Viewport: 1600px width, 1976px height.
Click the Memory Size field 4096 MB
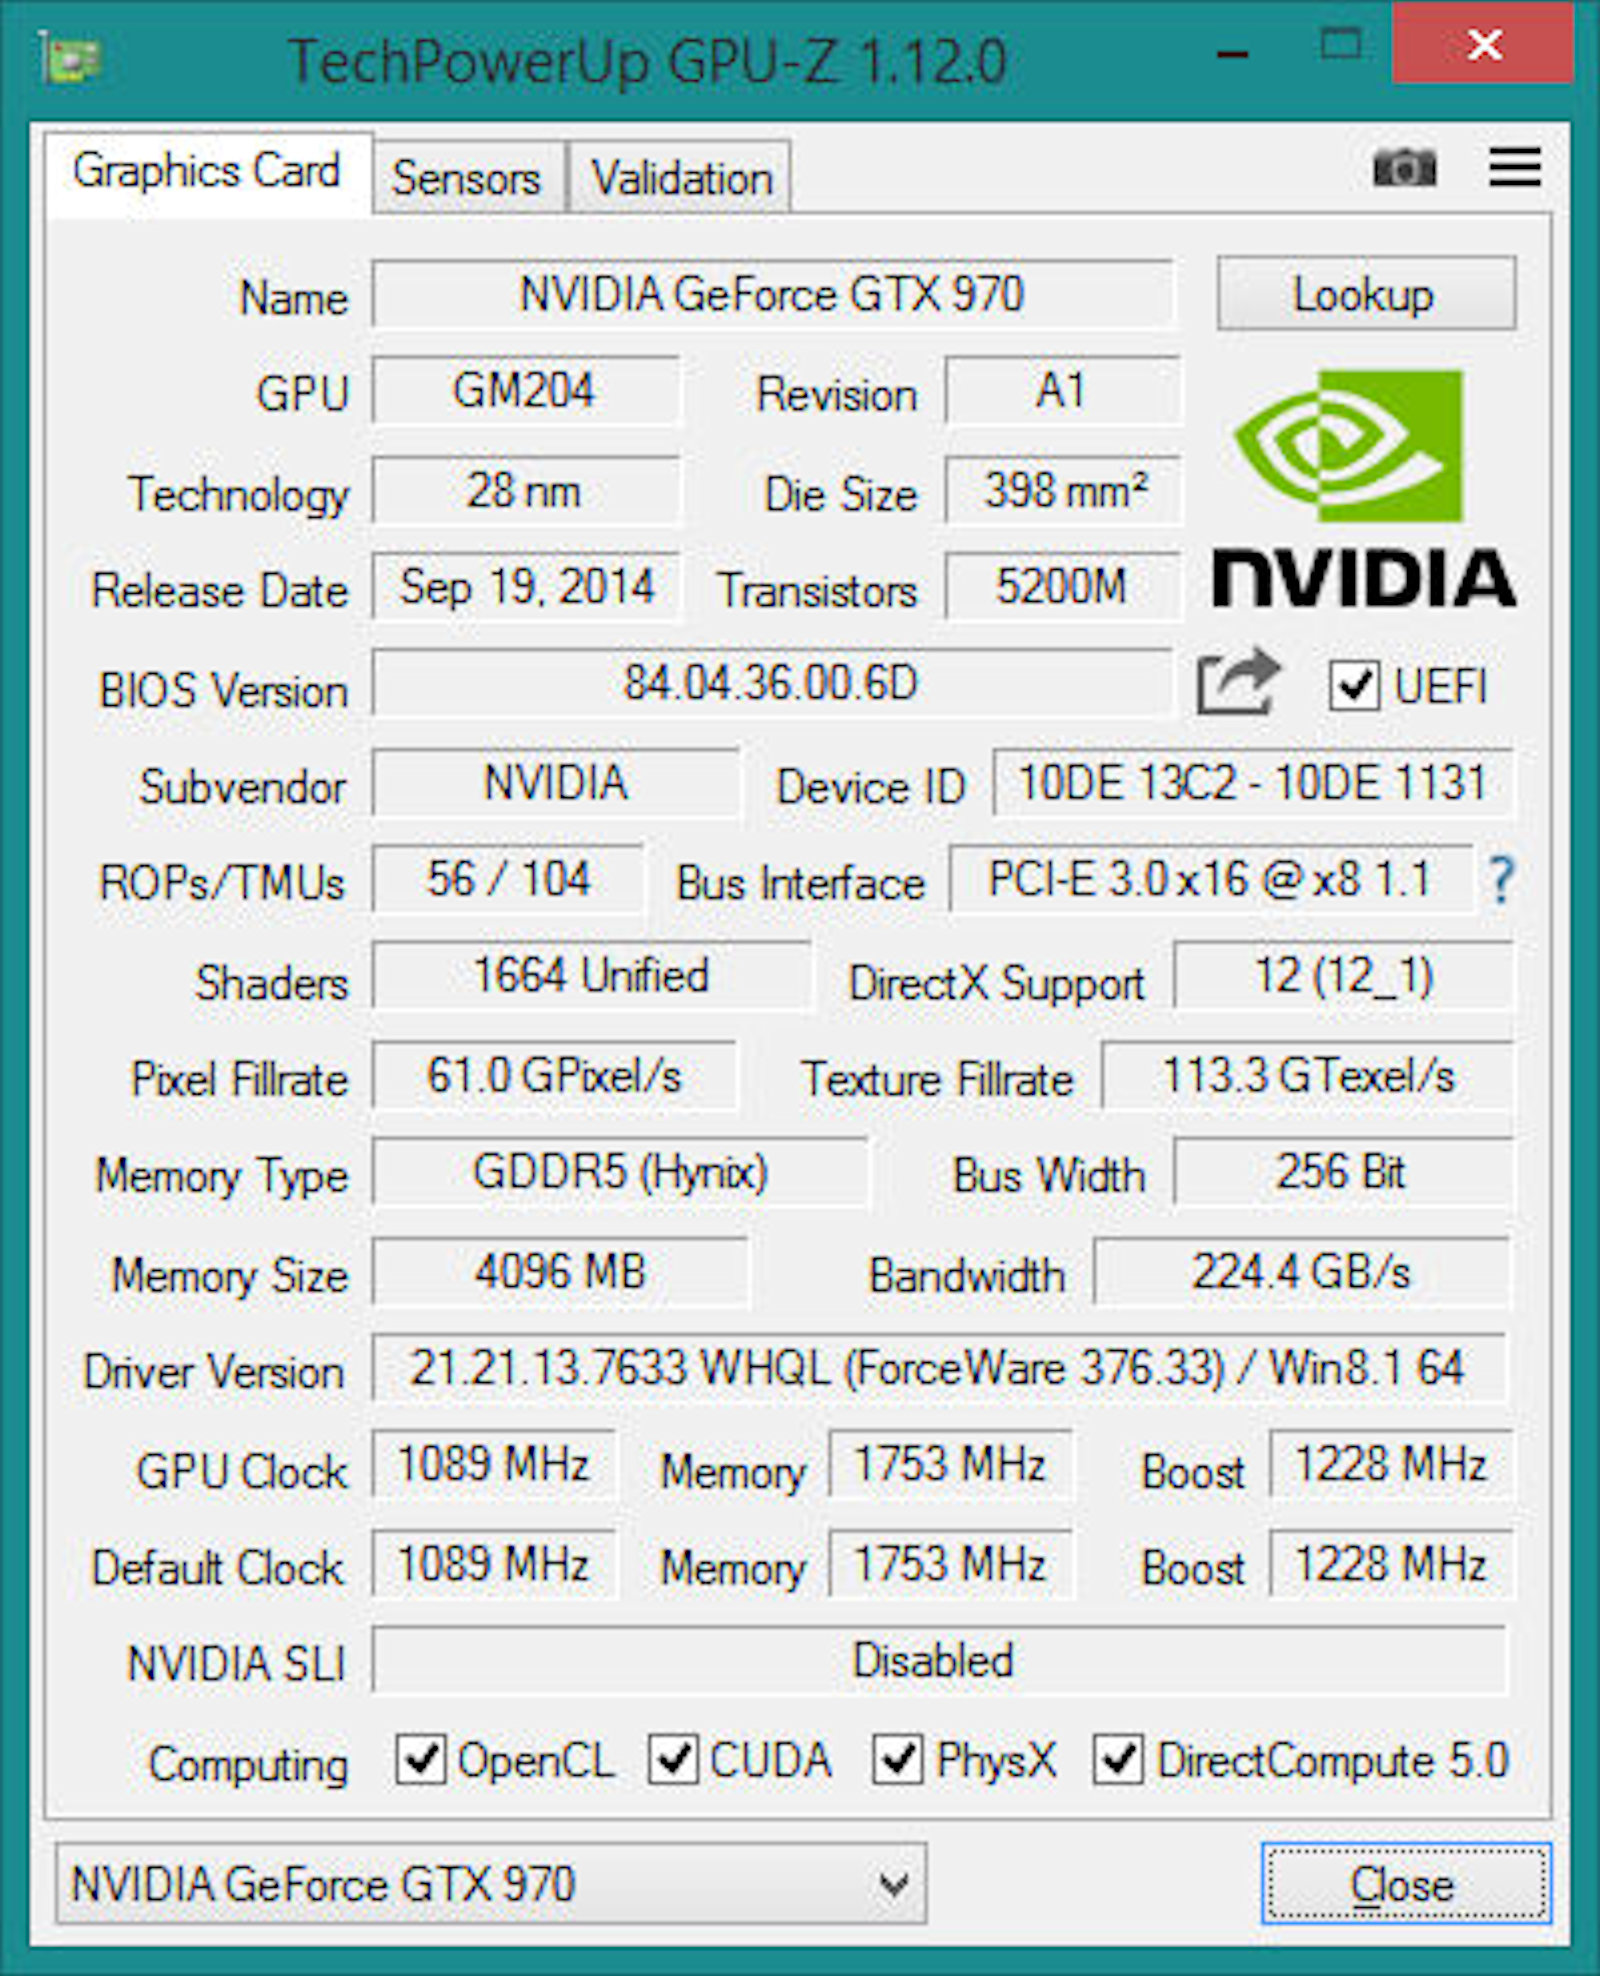561,1272
